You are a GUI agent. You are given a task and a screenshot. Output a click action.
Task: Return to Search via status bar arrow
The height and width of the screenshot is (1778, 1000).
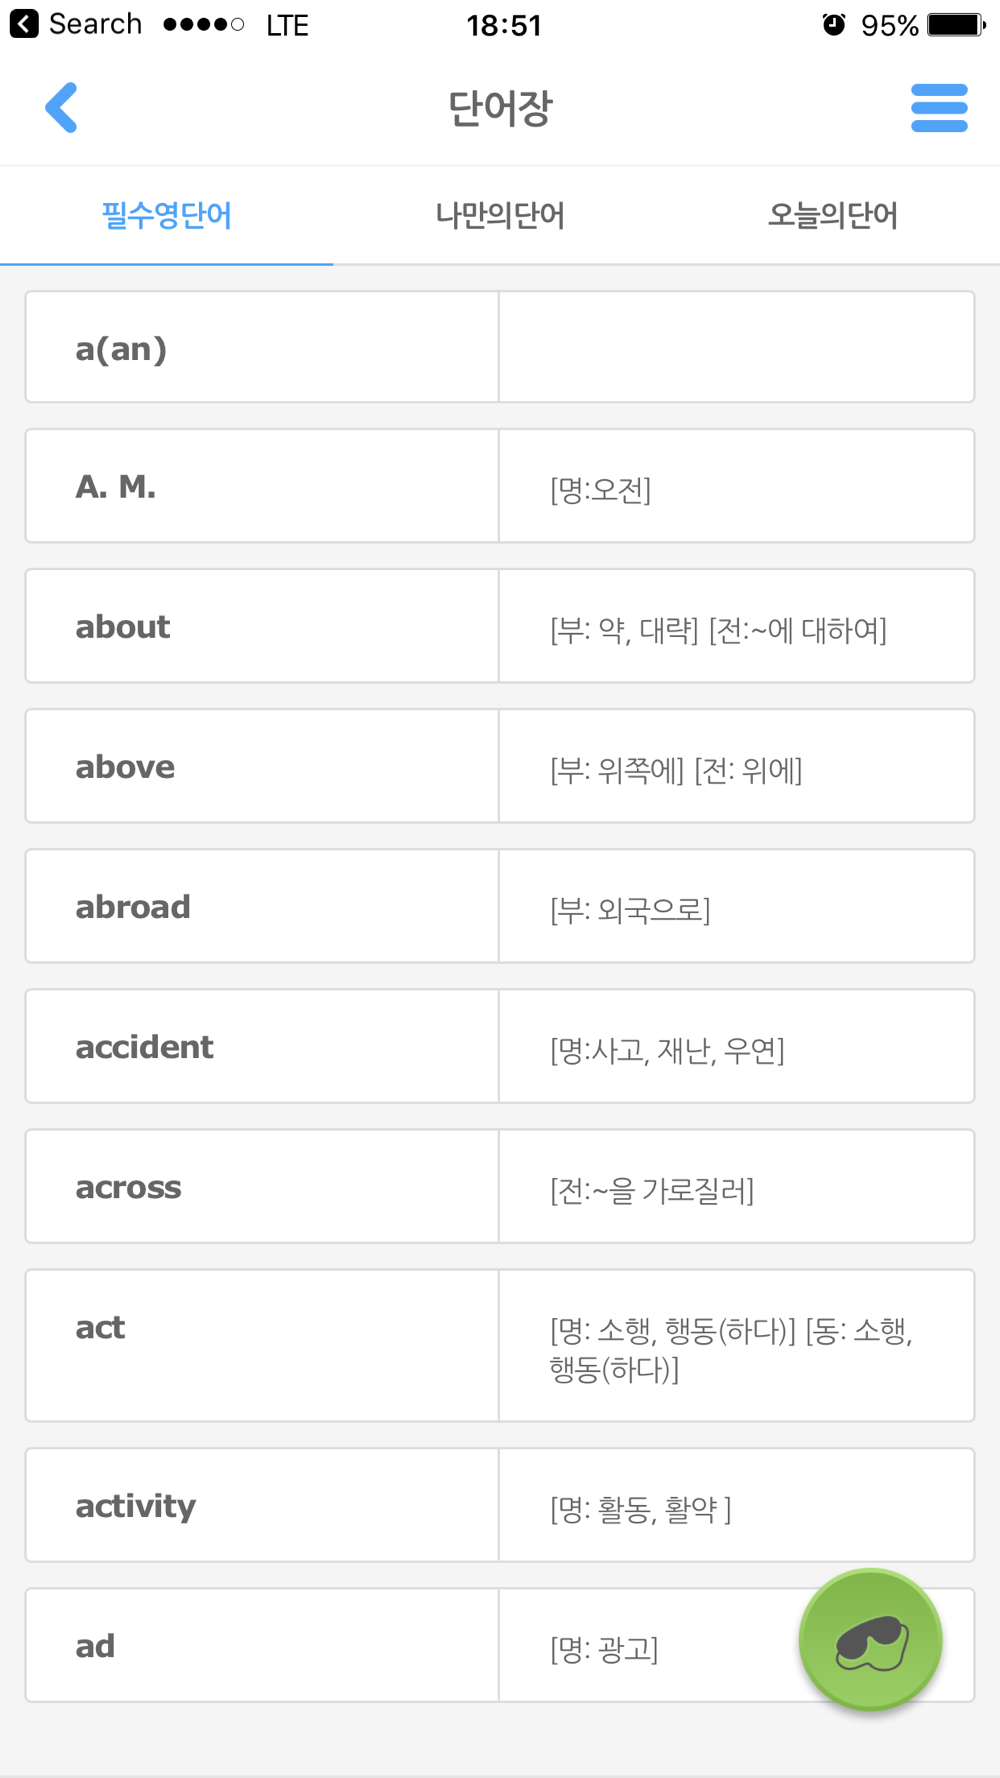pos(24,24)
